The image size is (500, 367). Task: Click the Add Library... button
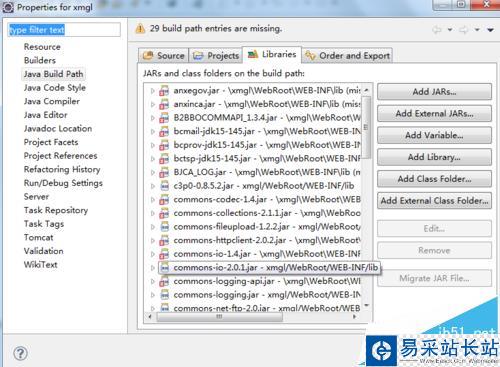tap(434, 157)
